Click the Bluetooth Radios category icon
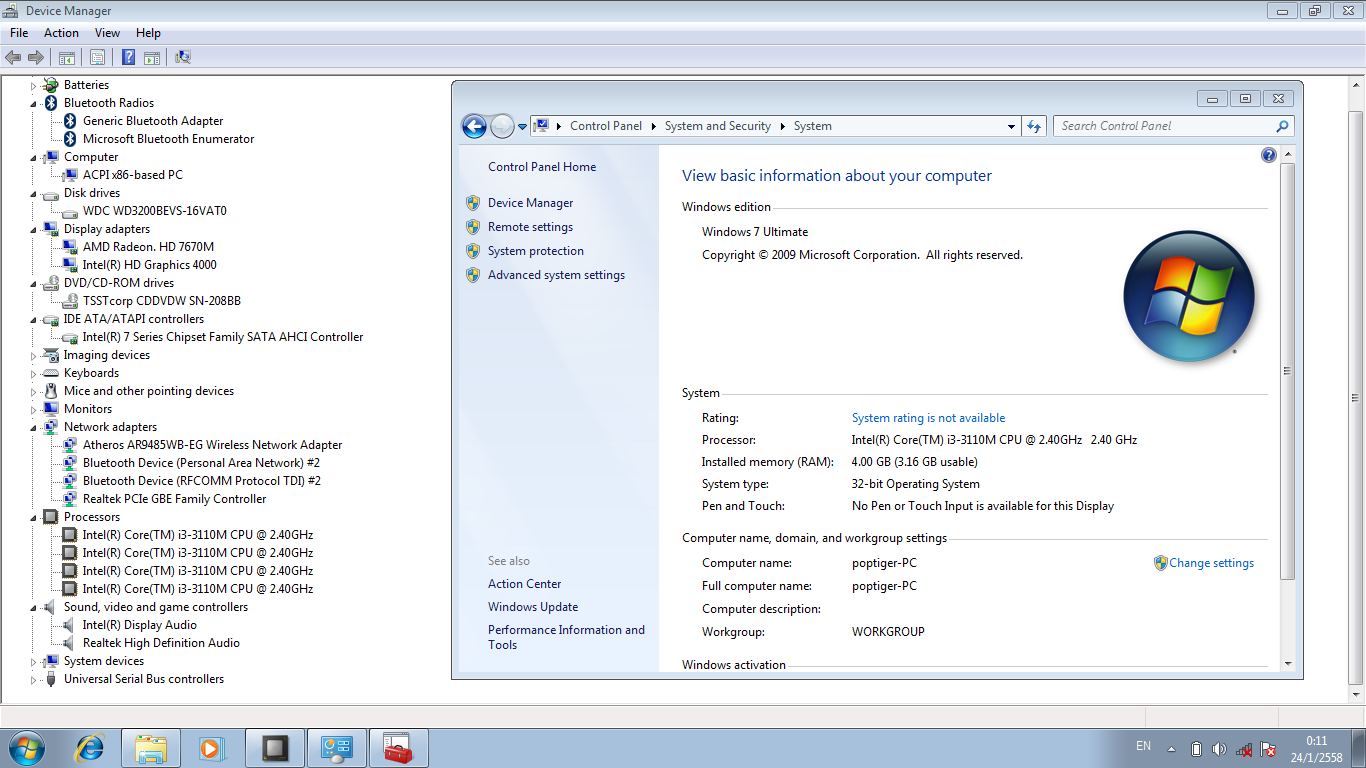 (51, 103)
